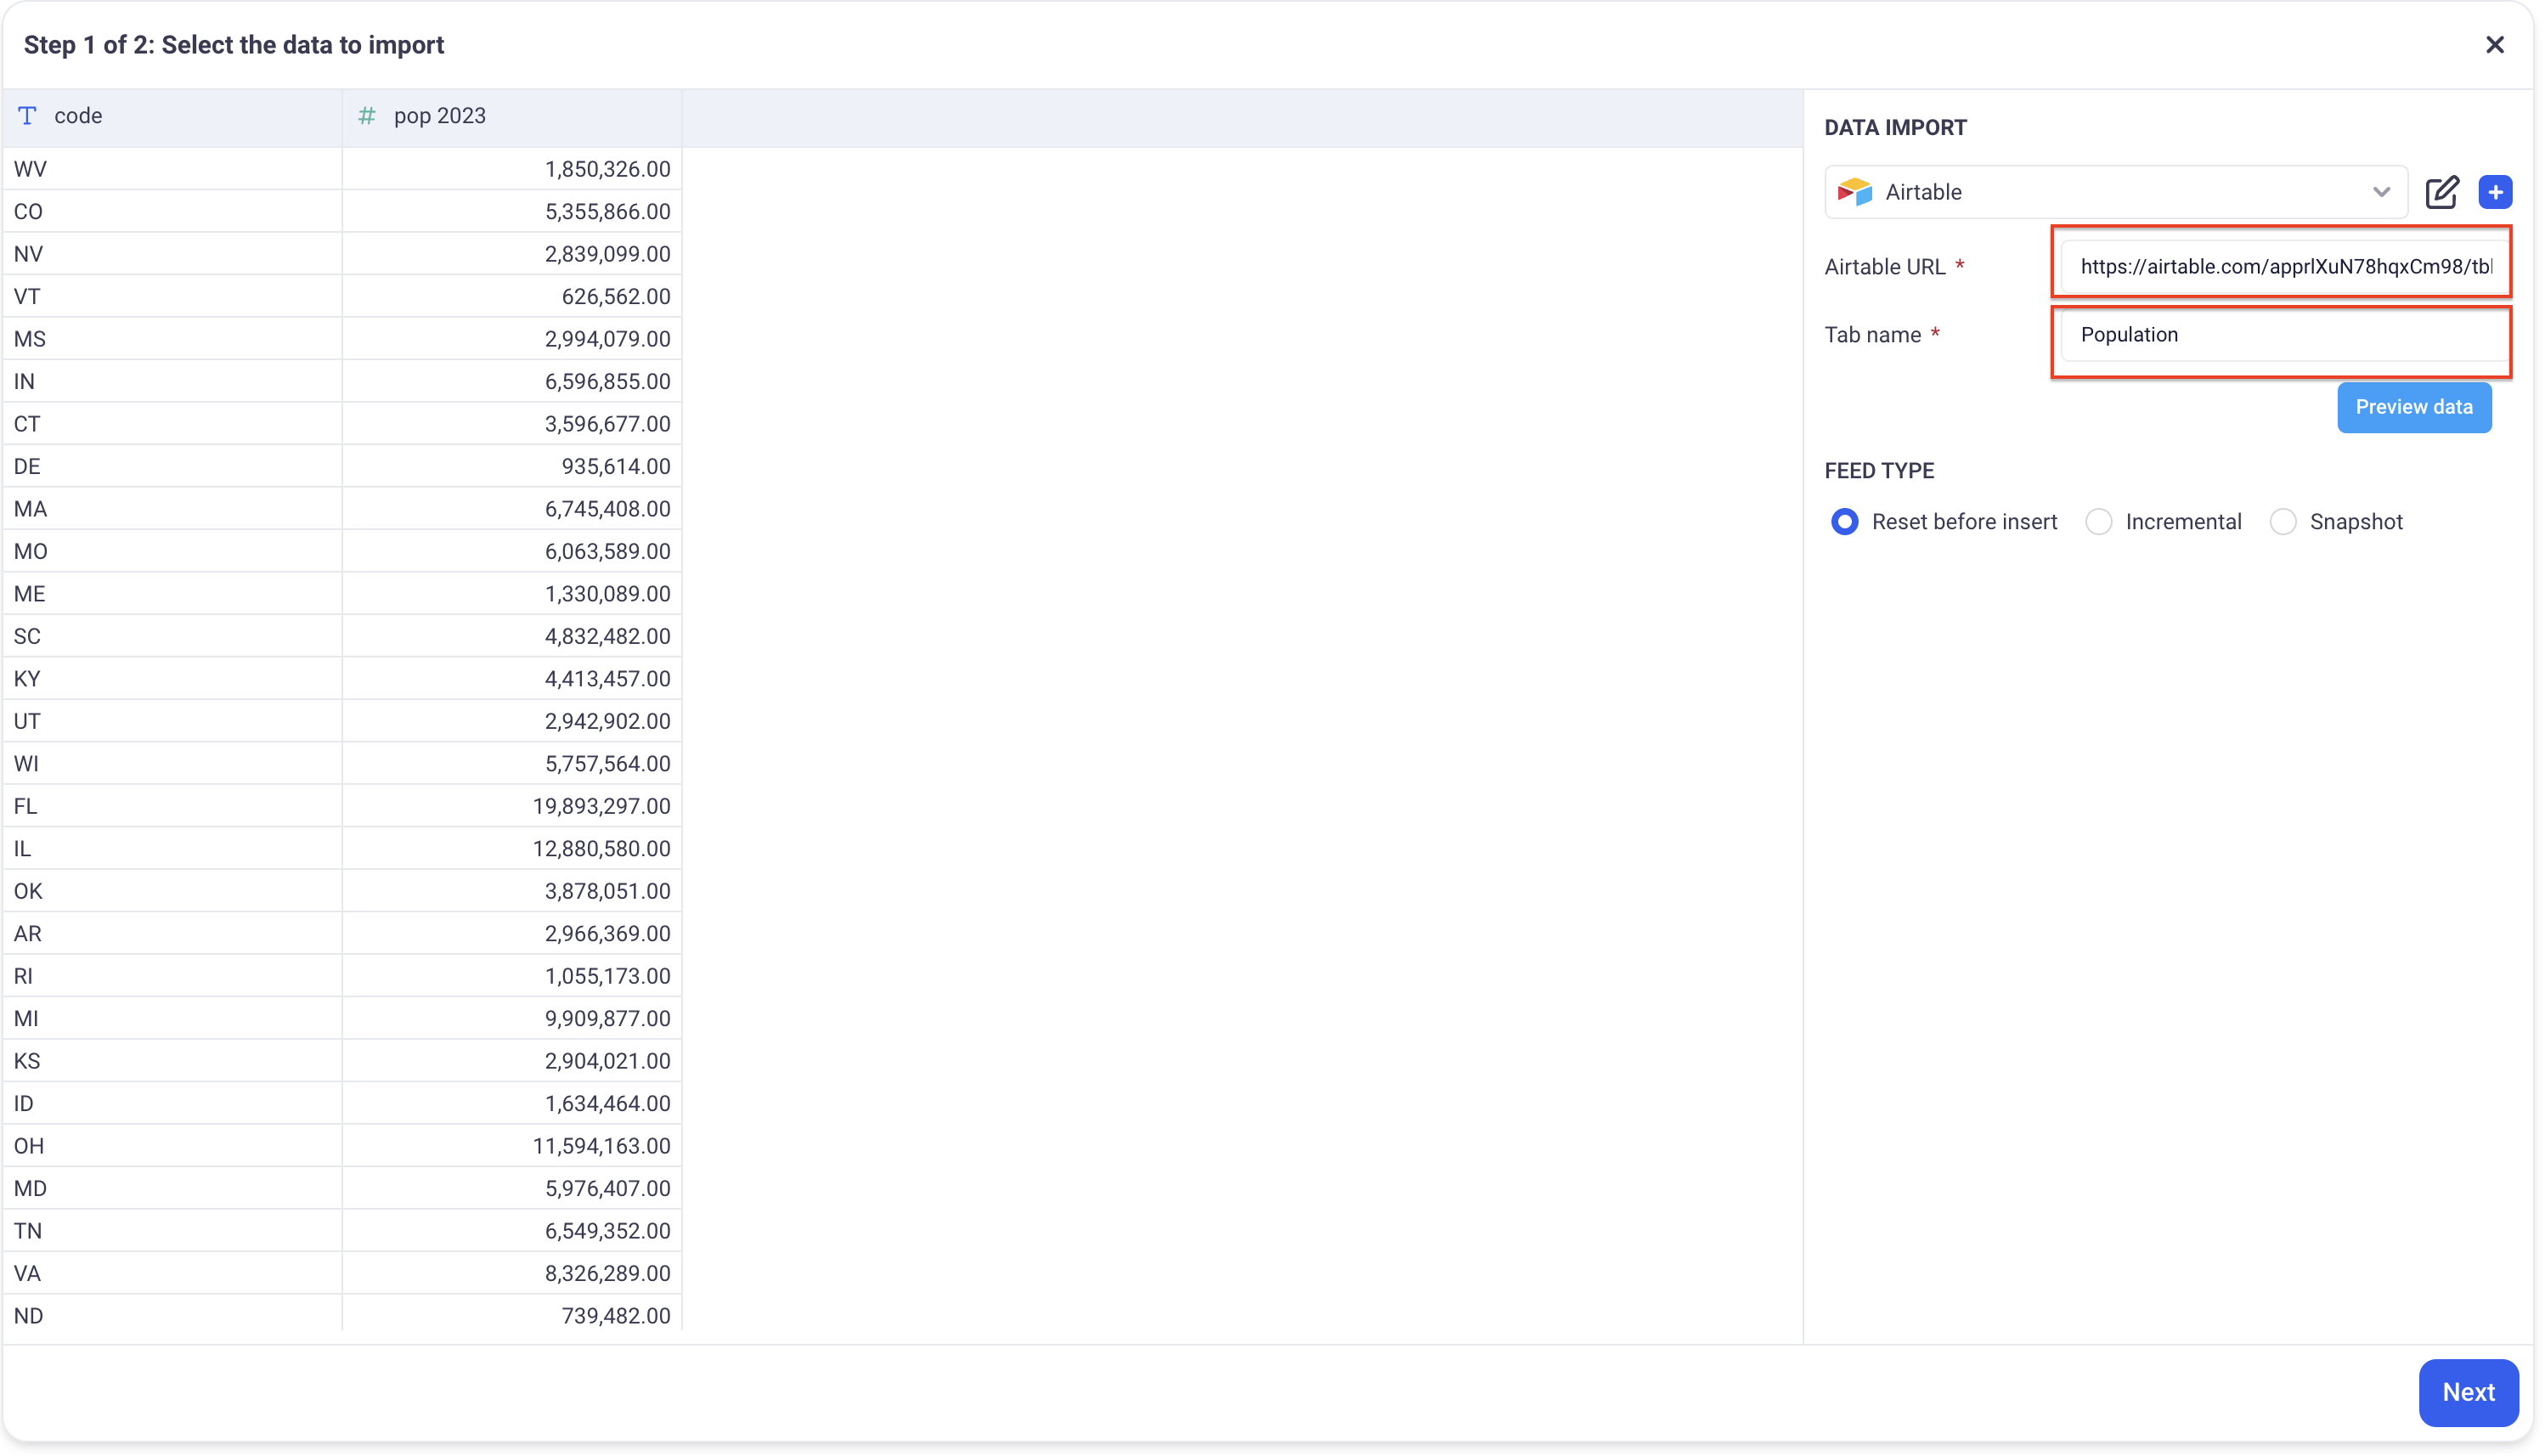
Task: Click the code column header
Action: tap(78, 116)
